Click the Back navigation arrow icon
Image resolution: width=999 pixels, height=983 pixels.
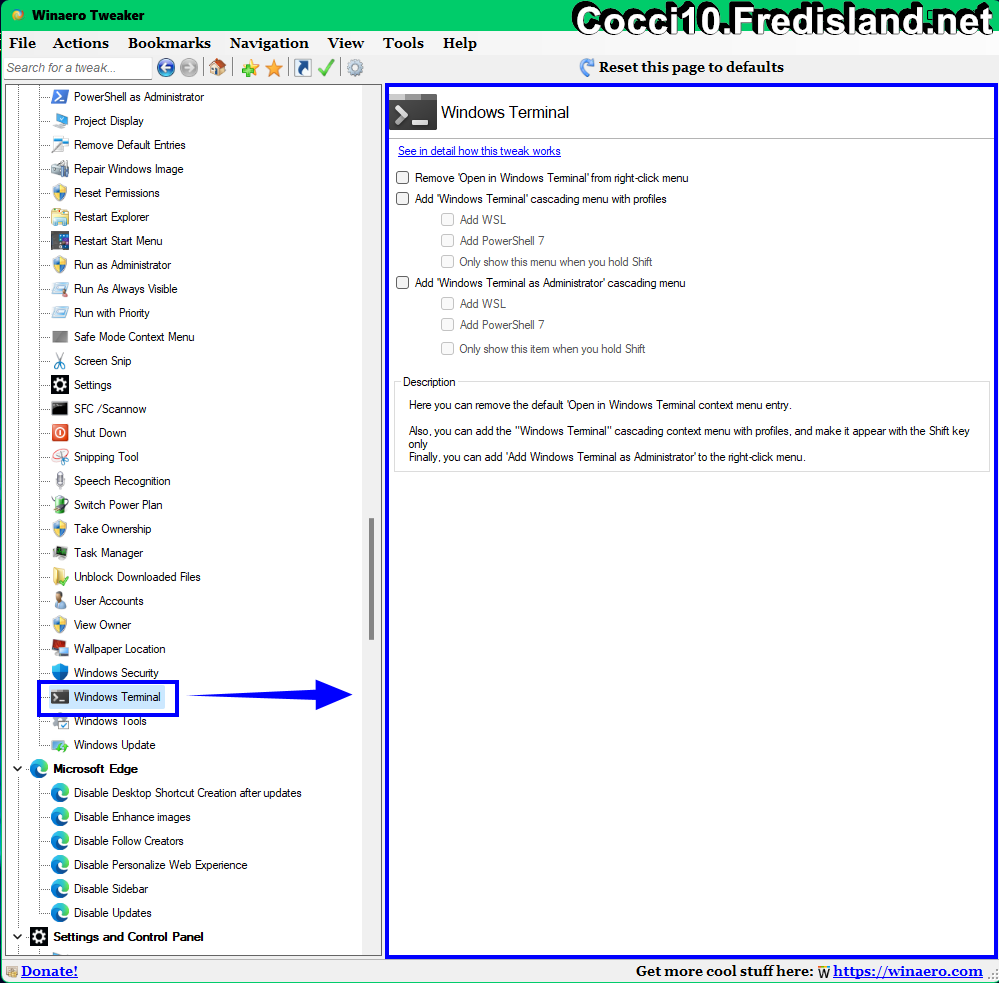pyautogui.click(x=166, y=68)
